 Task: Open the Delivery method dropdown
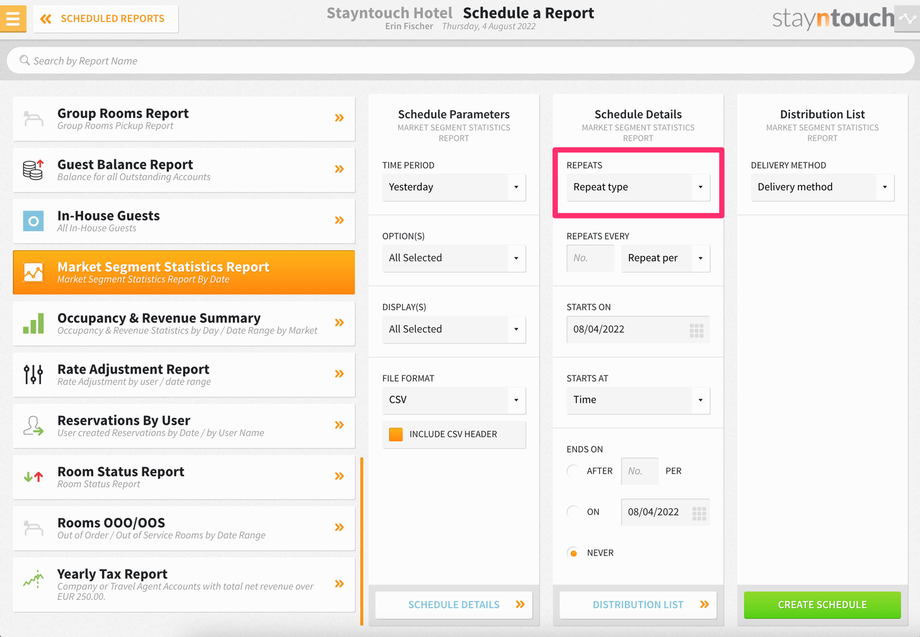[x=822, y=187]
